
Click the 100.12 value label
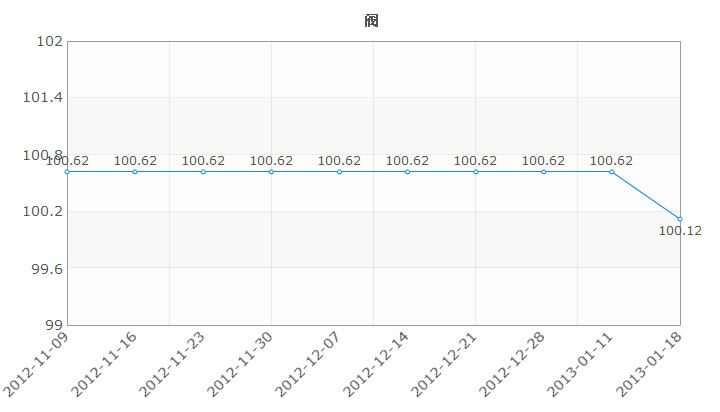pyautogui.click(x=680, y=231)
